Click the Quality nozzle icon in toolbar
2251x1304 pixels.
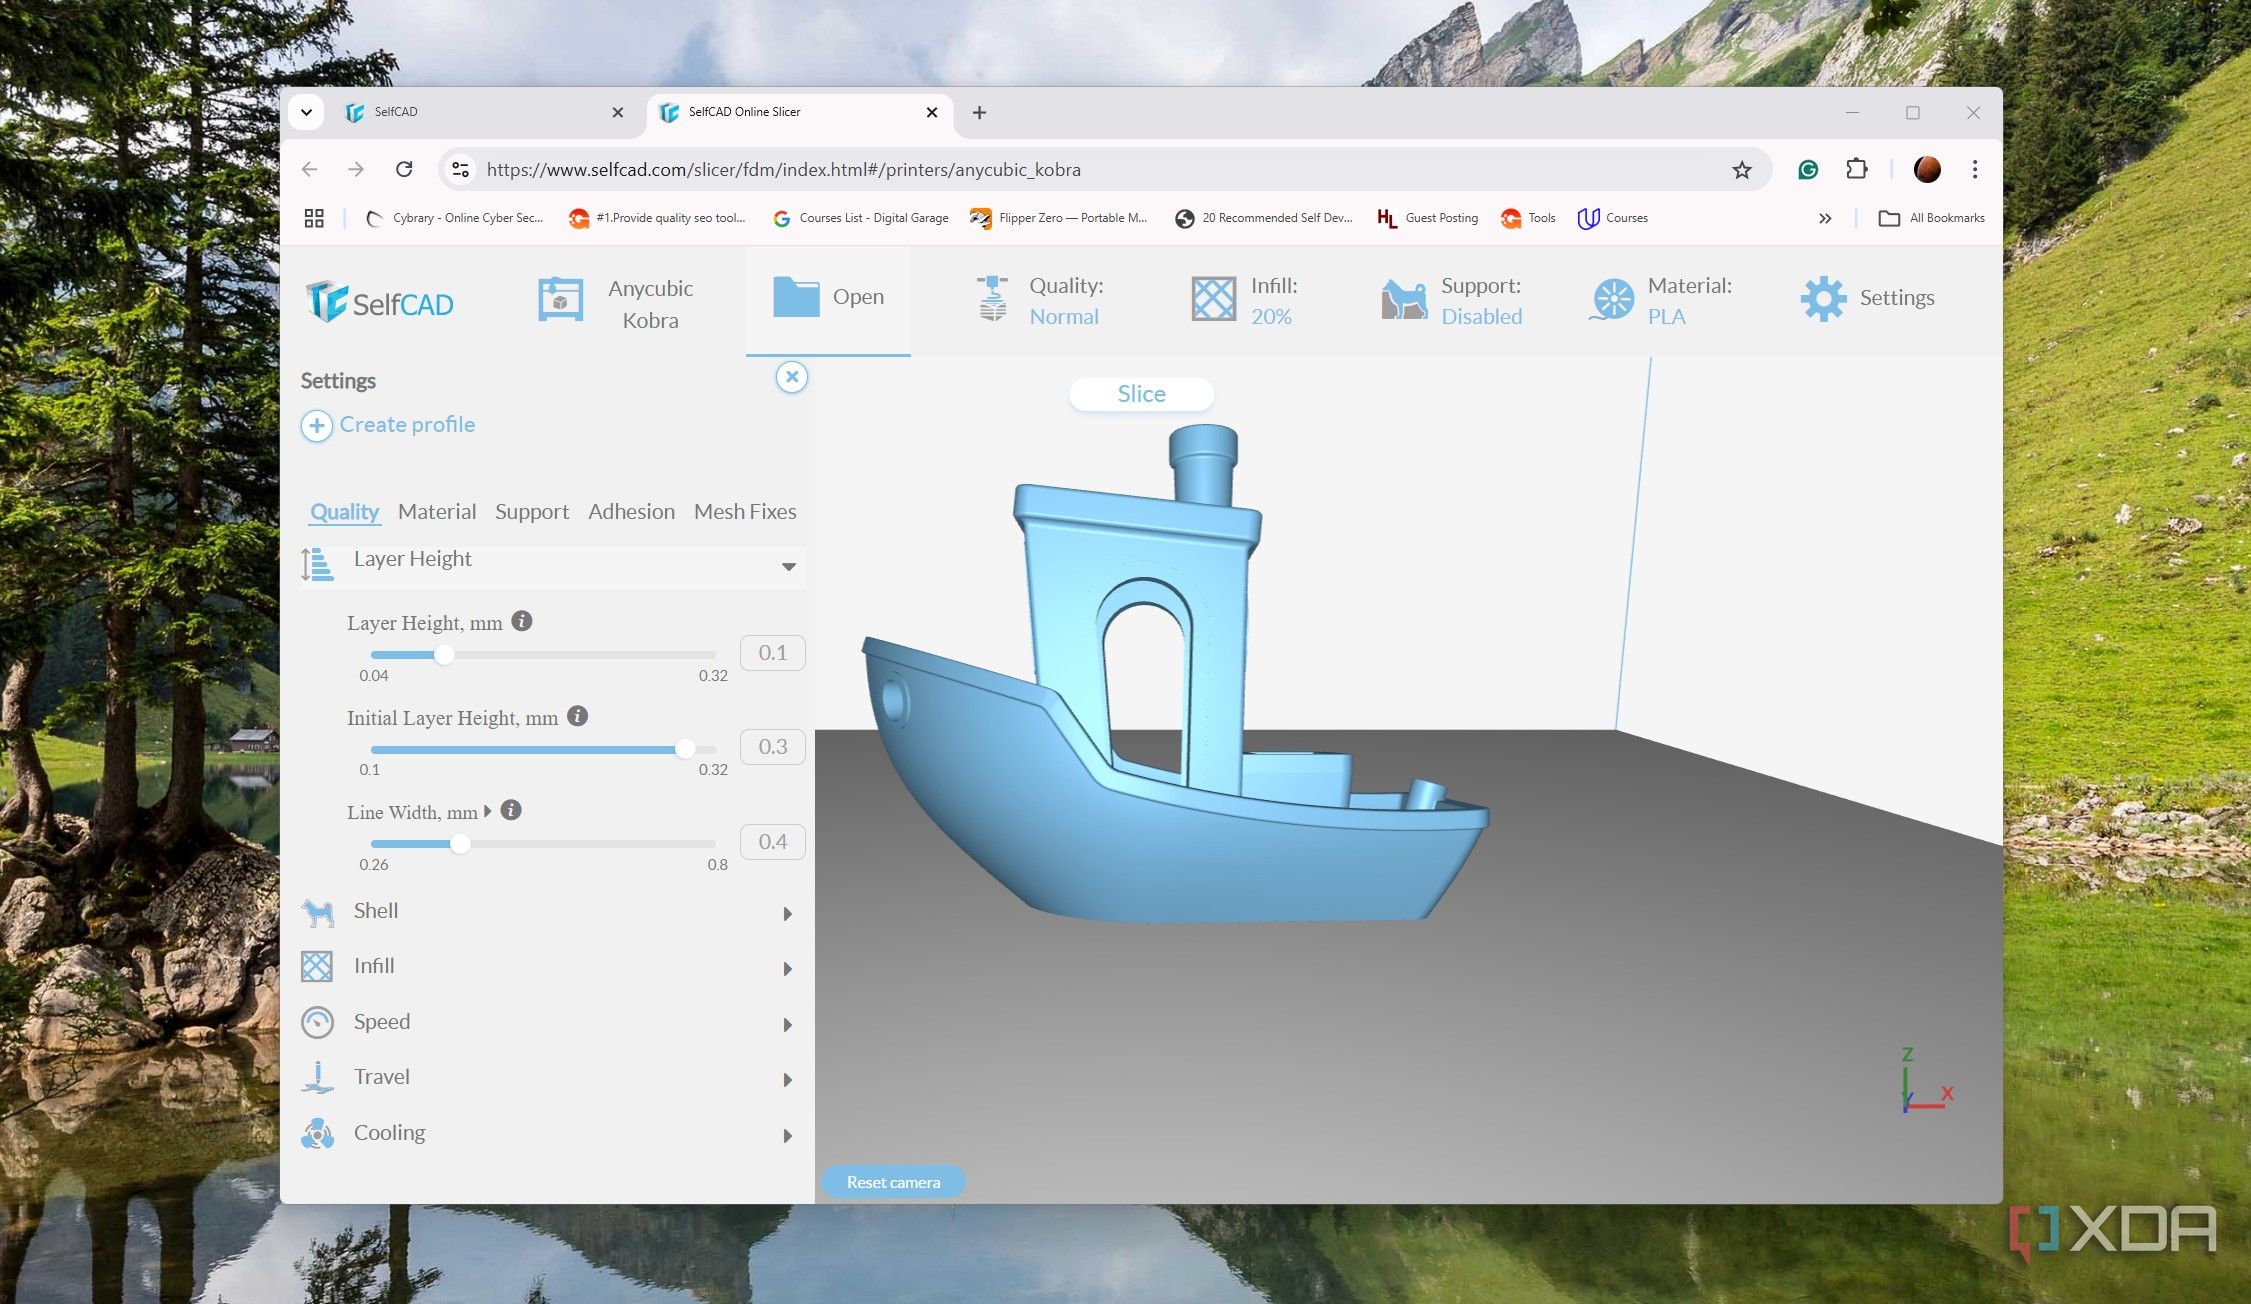click(x=992, y=299)
